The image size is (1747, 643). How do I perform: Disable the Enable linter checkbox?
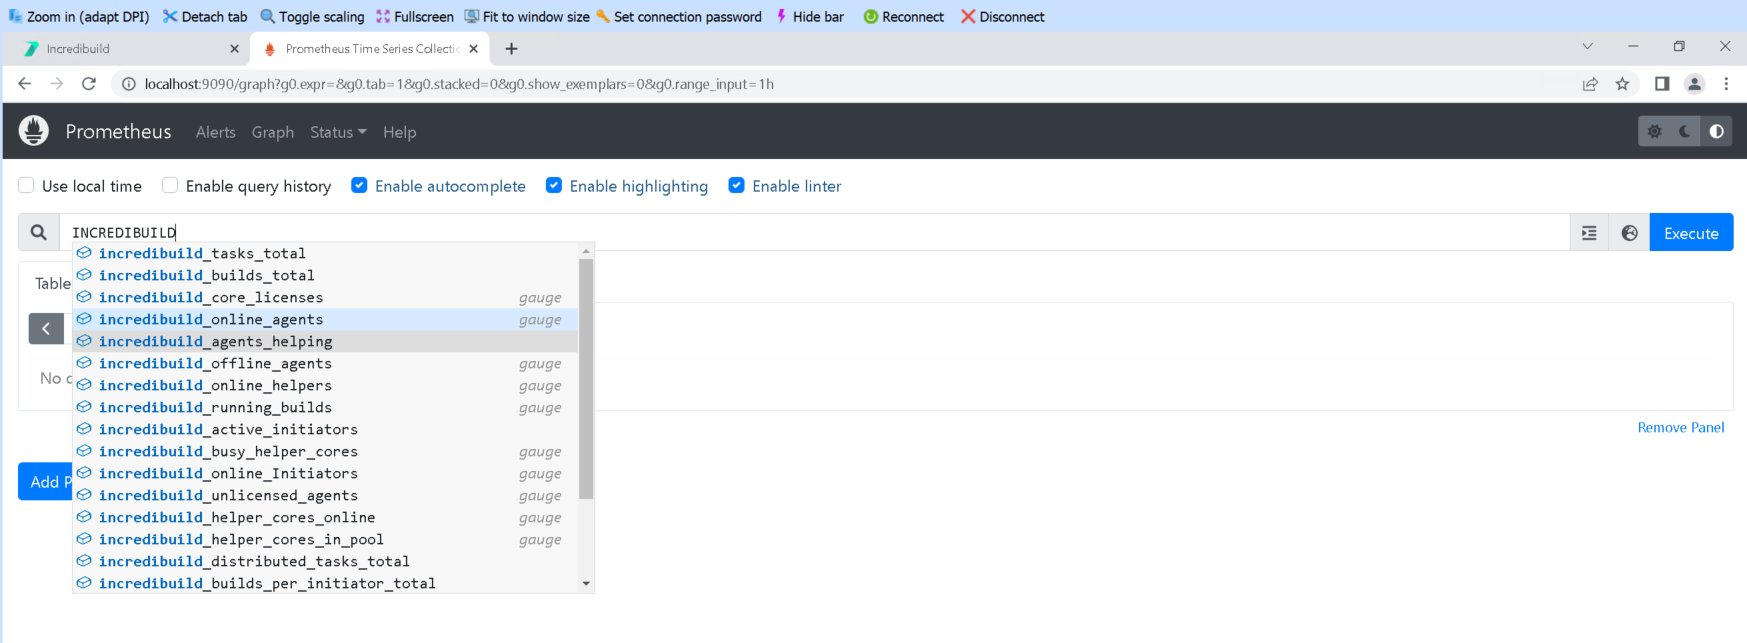737,186
